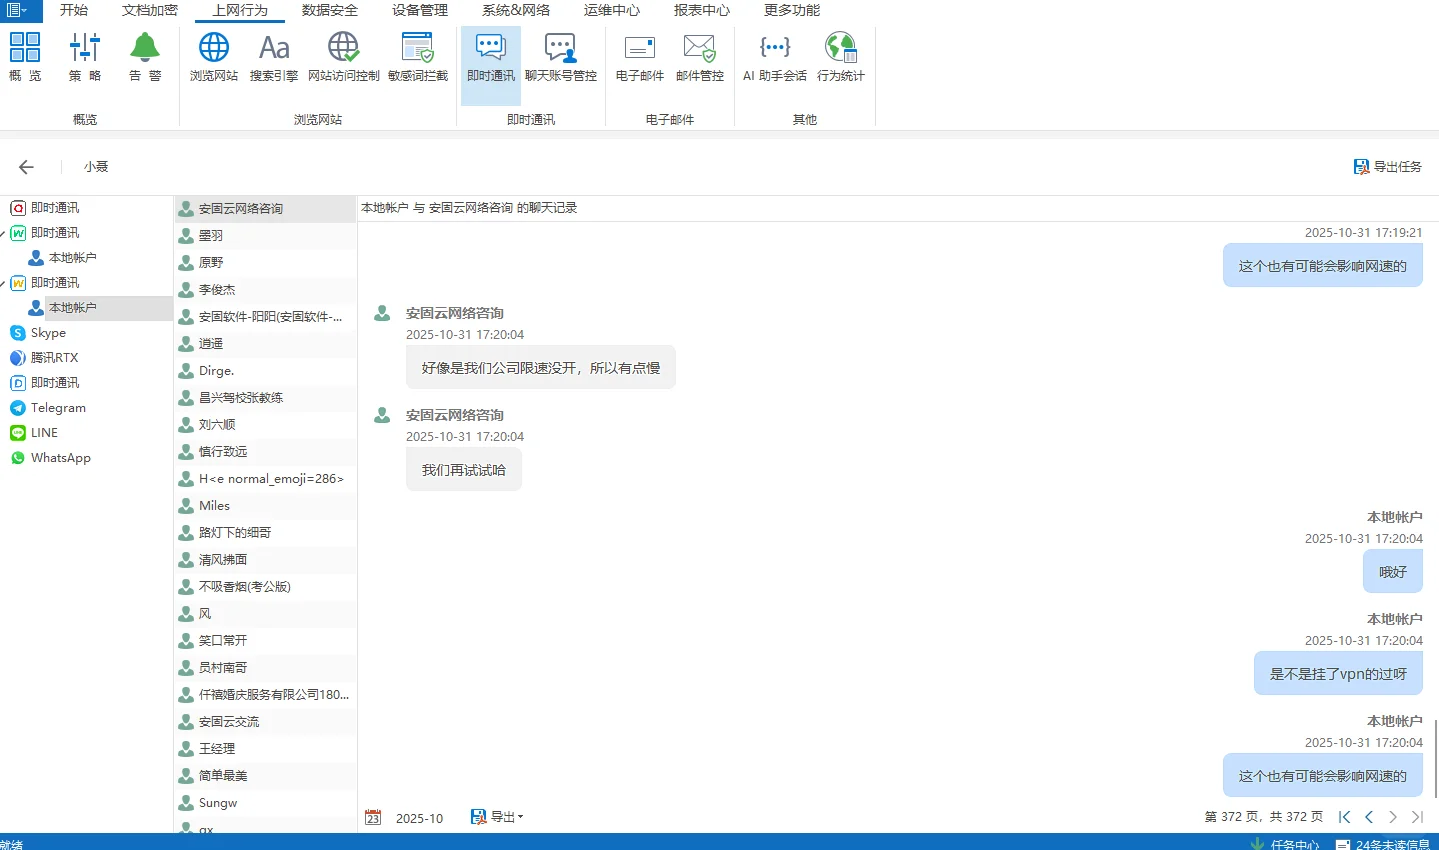
Task: Open chat with contact 逍遥
Action: click(x=266, y=343)
